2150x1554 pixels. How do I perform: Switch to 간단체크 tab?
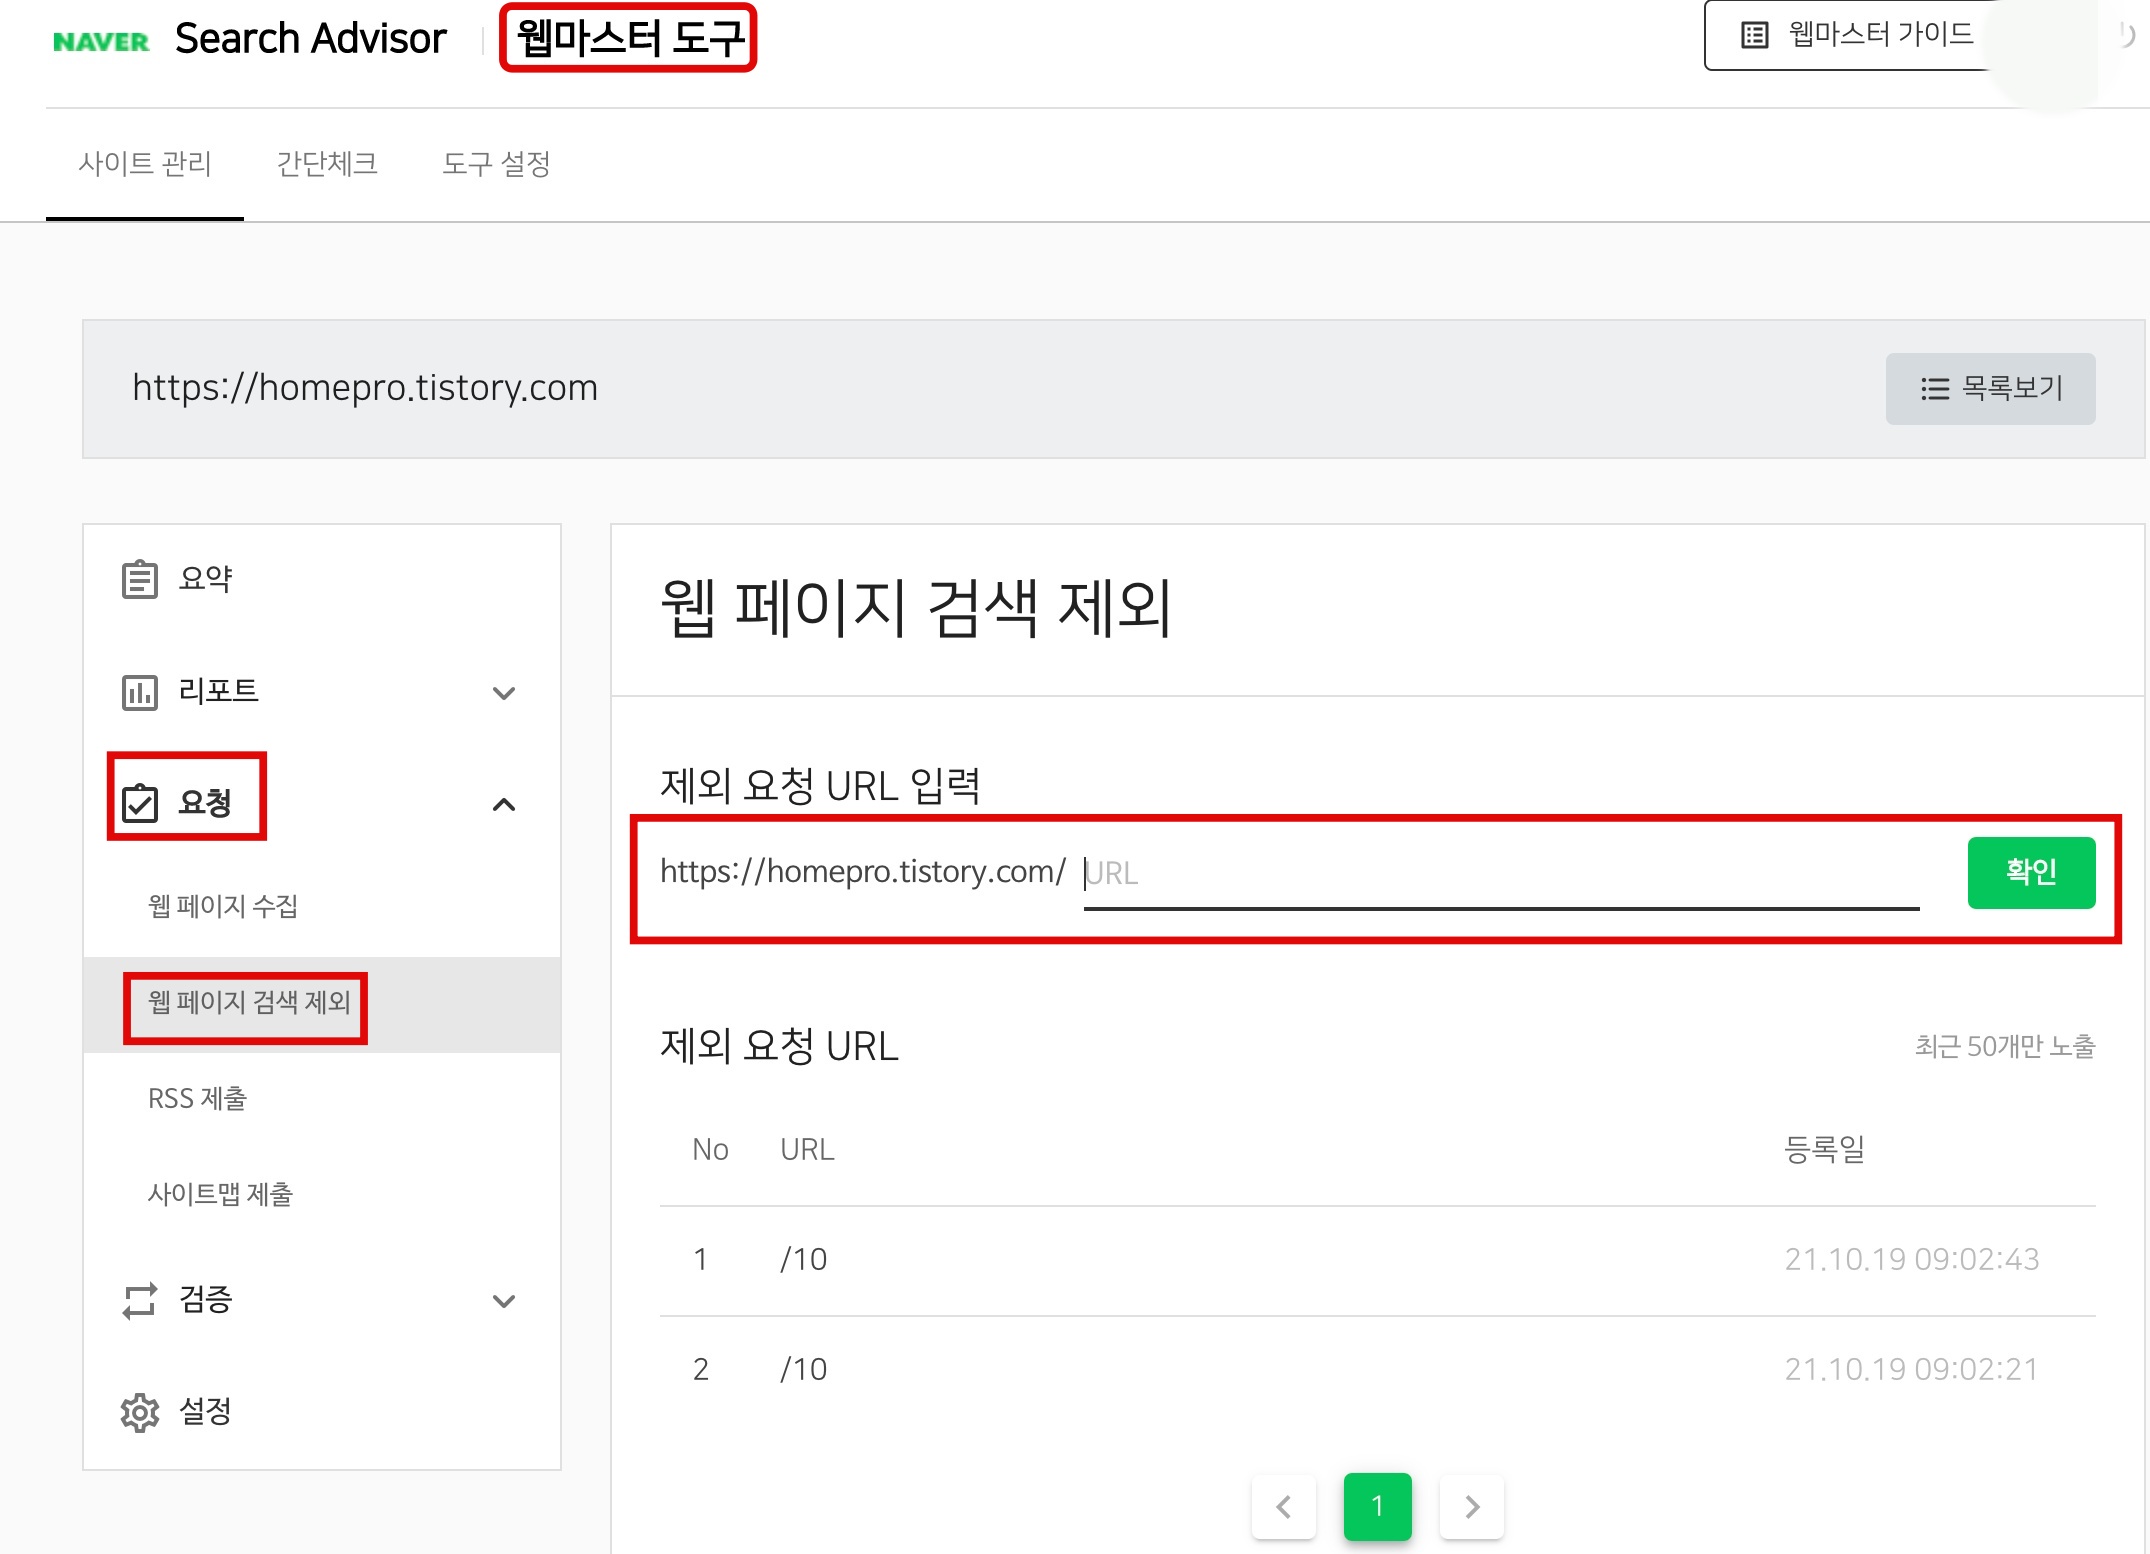point(327,163)
